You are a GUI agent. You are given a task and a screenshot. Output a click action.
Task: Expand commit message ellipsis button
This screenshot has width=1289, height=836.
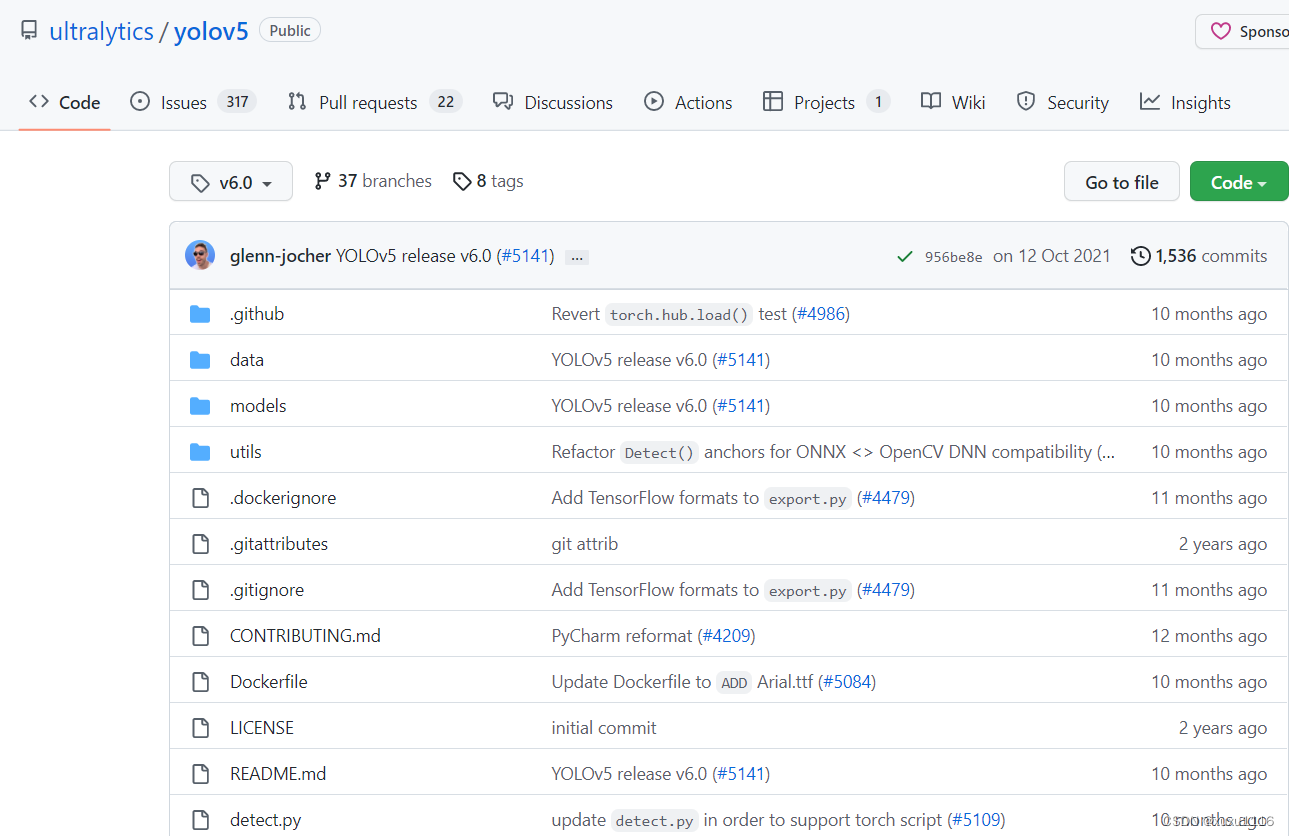[x=576, y=257]
